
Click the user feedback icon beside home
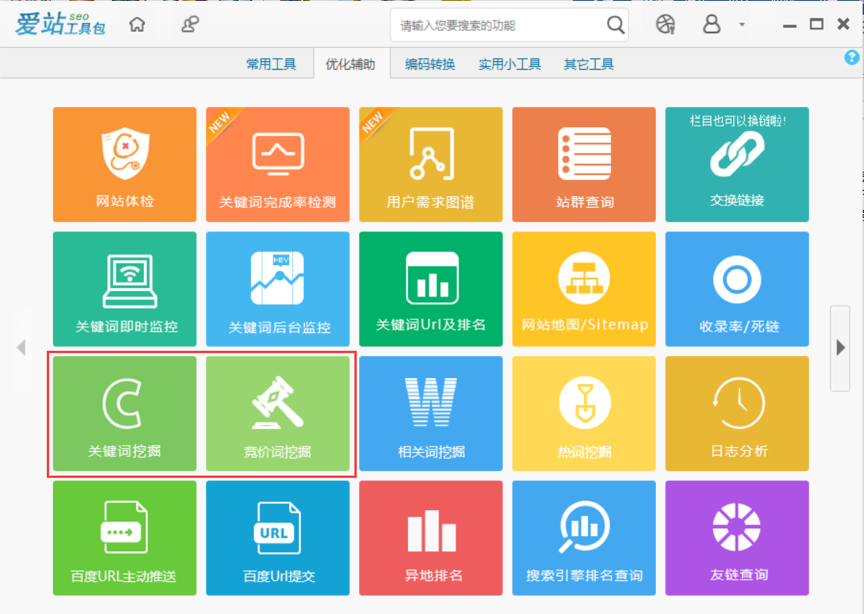coord(190,24)
